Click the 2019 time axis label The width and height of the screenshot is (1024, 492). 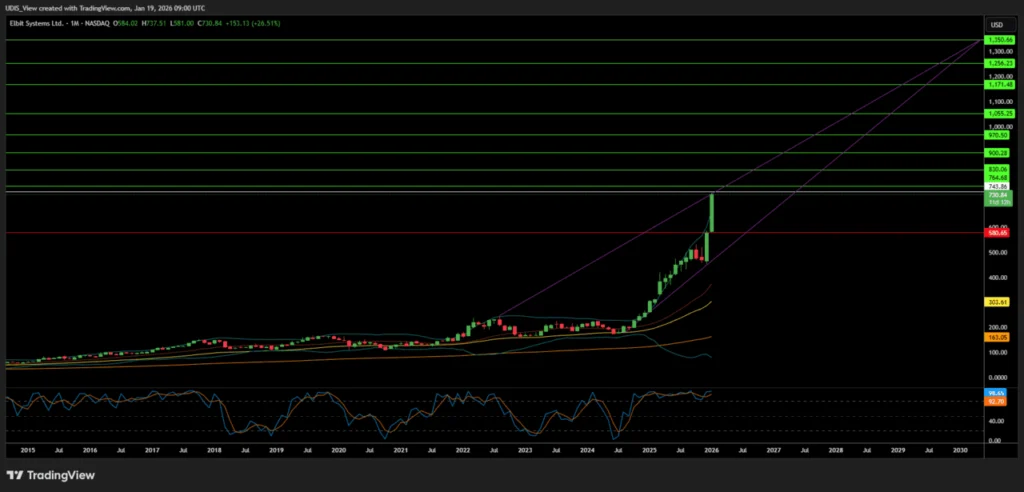(x=276, y=450)
